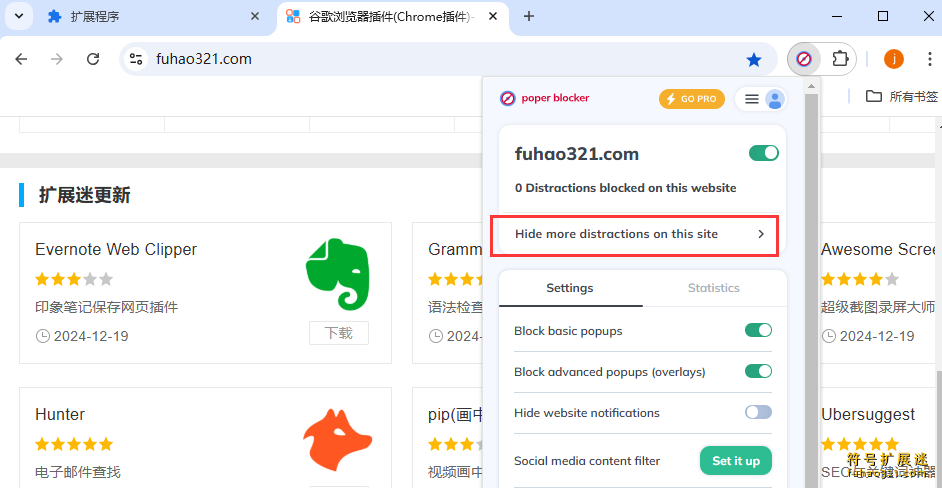
Task: Open the tab search dropdown arrow
Action: (x=19, y=16)
